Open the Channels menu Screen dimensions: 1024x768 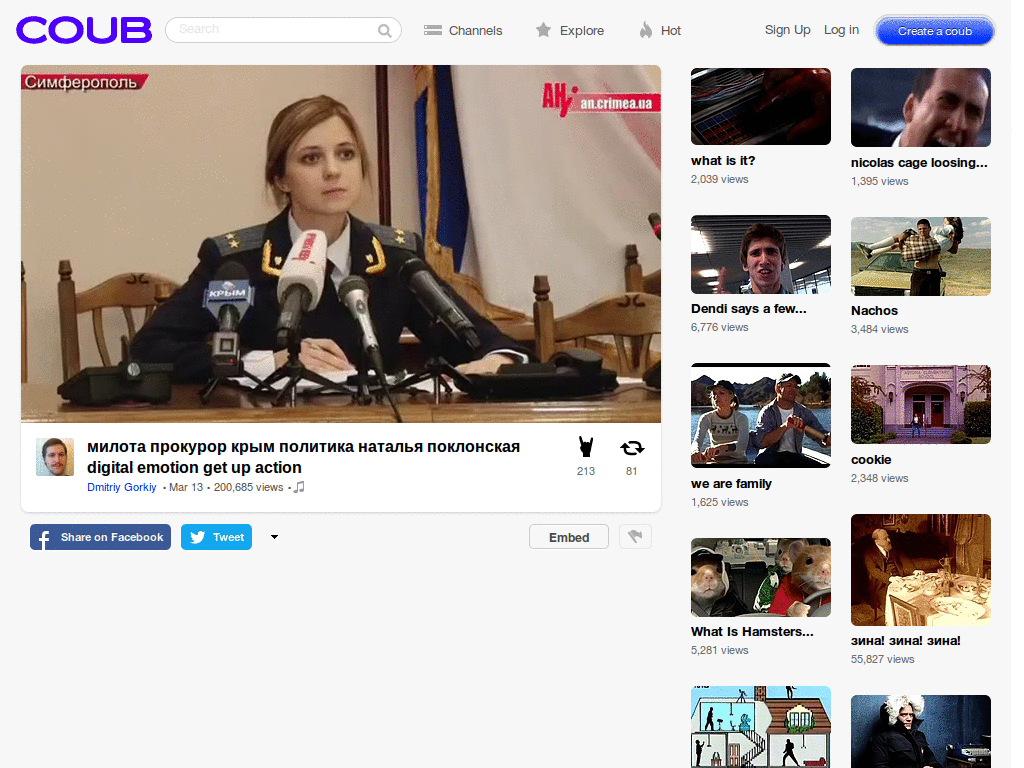pyautogui.click(x=463, y=30)
